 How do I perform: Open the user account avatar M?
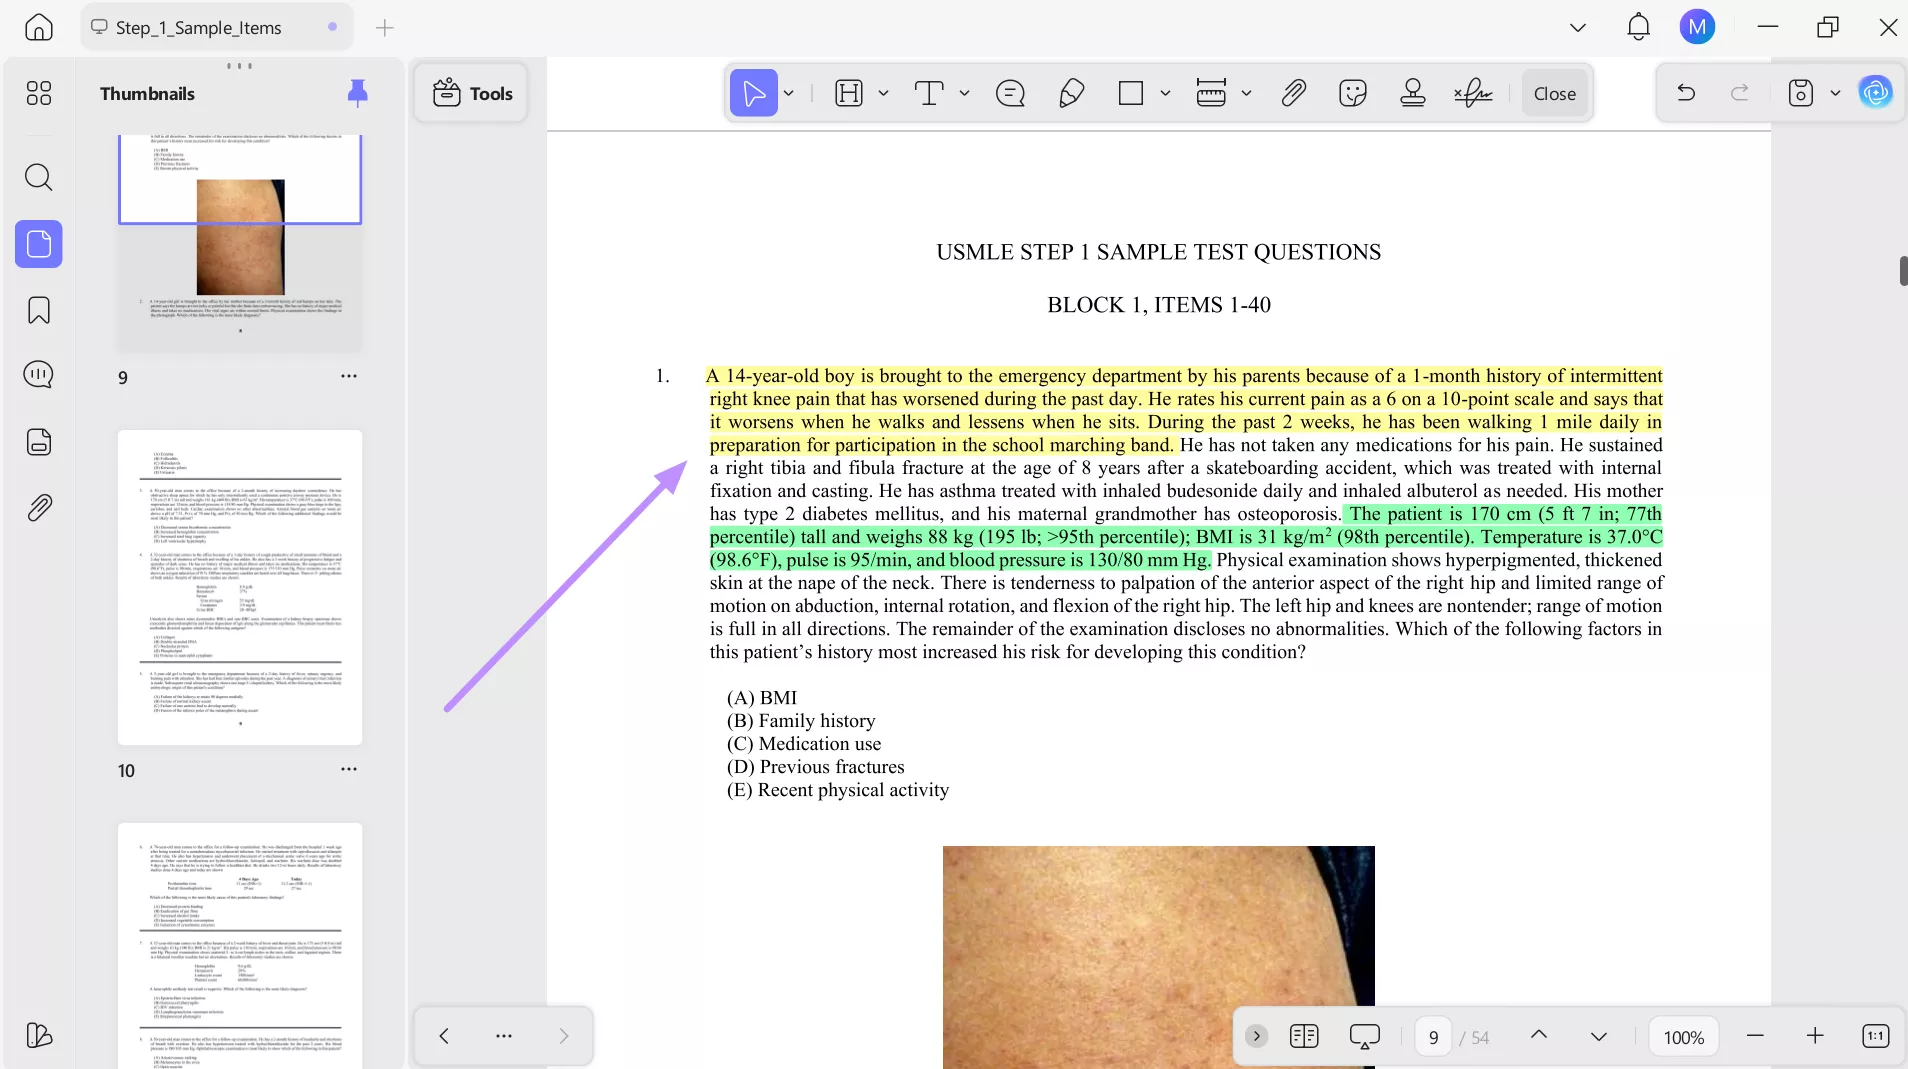point(1697,27)
